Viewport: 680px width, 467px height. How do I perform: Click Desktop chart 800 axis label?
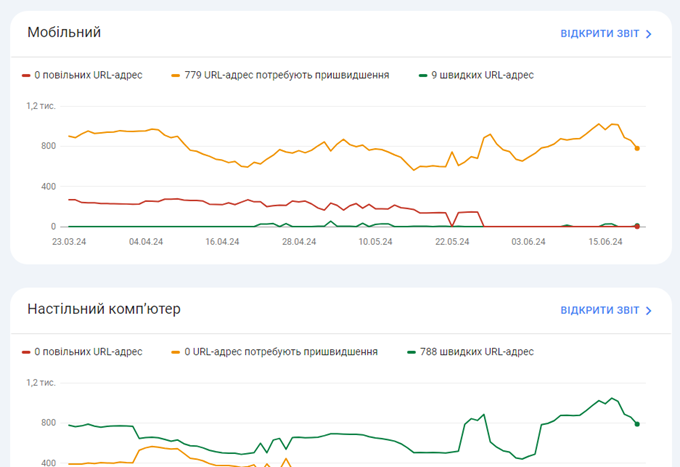click(x=49, y=423)
